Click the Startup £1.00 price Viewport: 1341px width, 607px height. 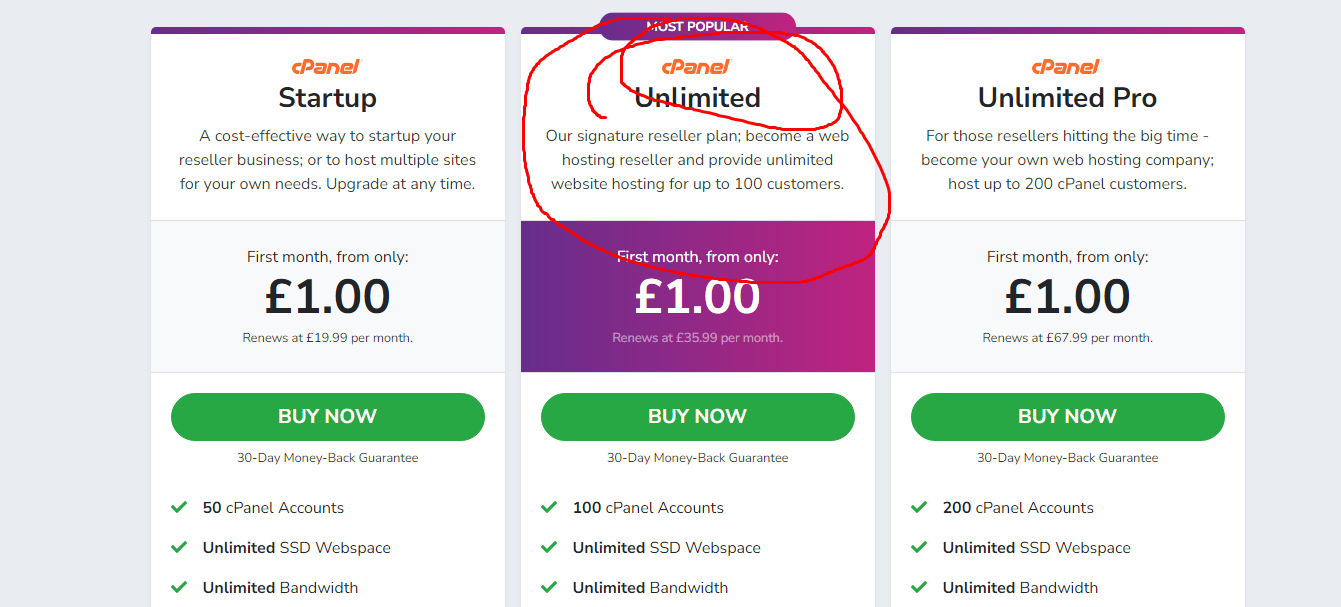(x=328, y=296)
